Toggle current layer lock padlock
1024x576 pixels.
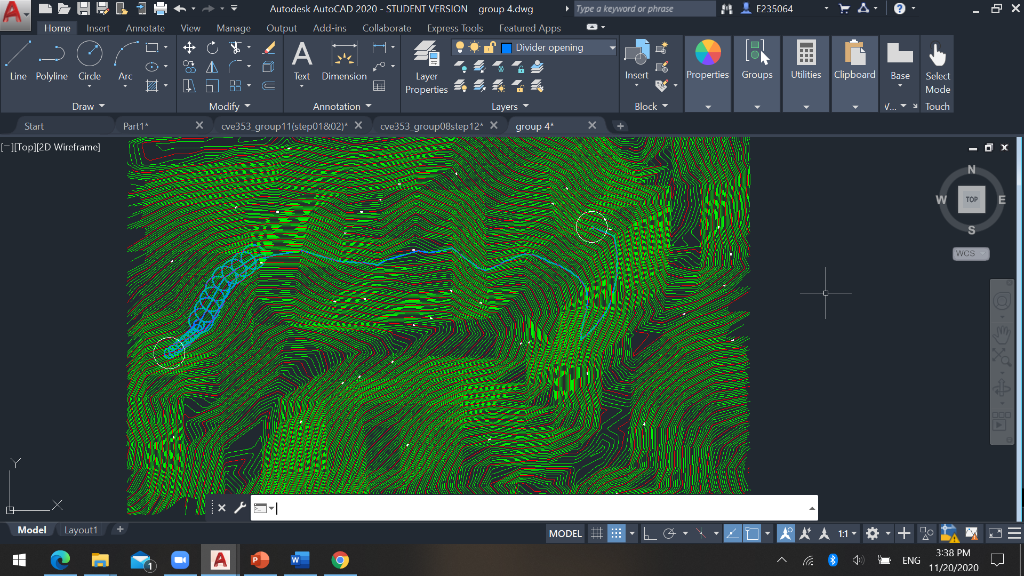pos(489,48)
